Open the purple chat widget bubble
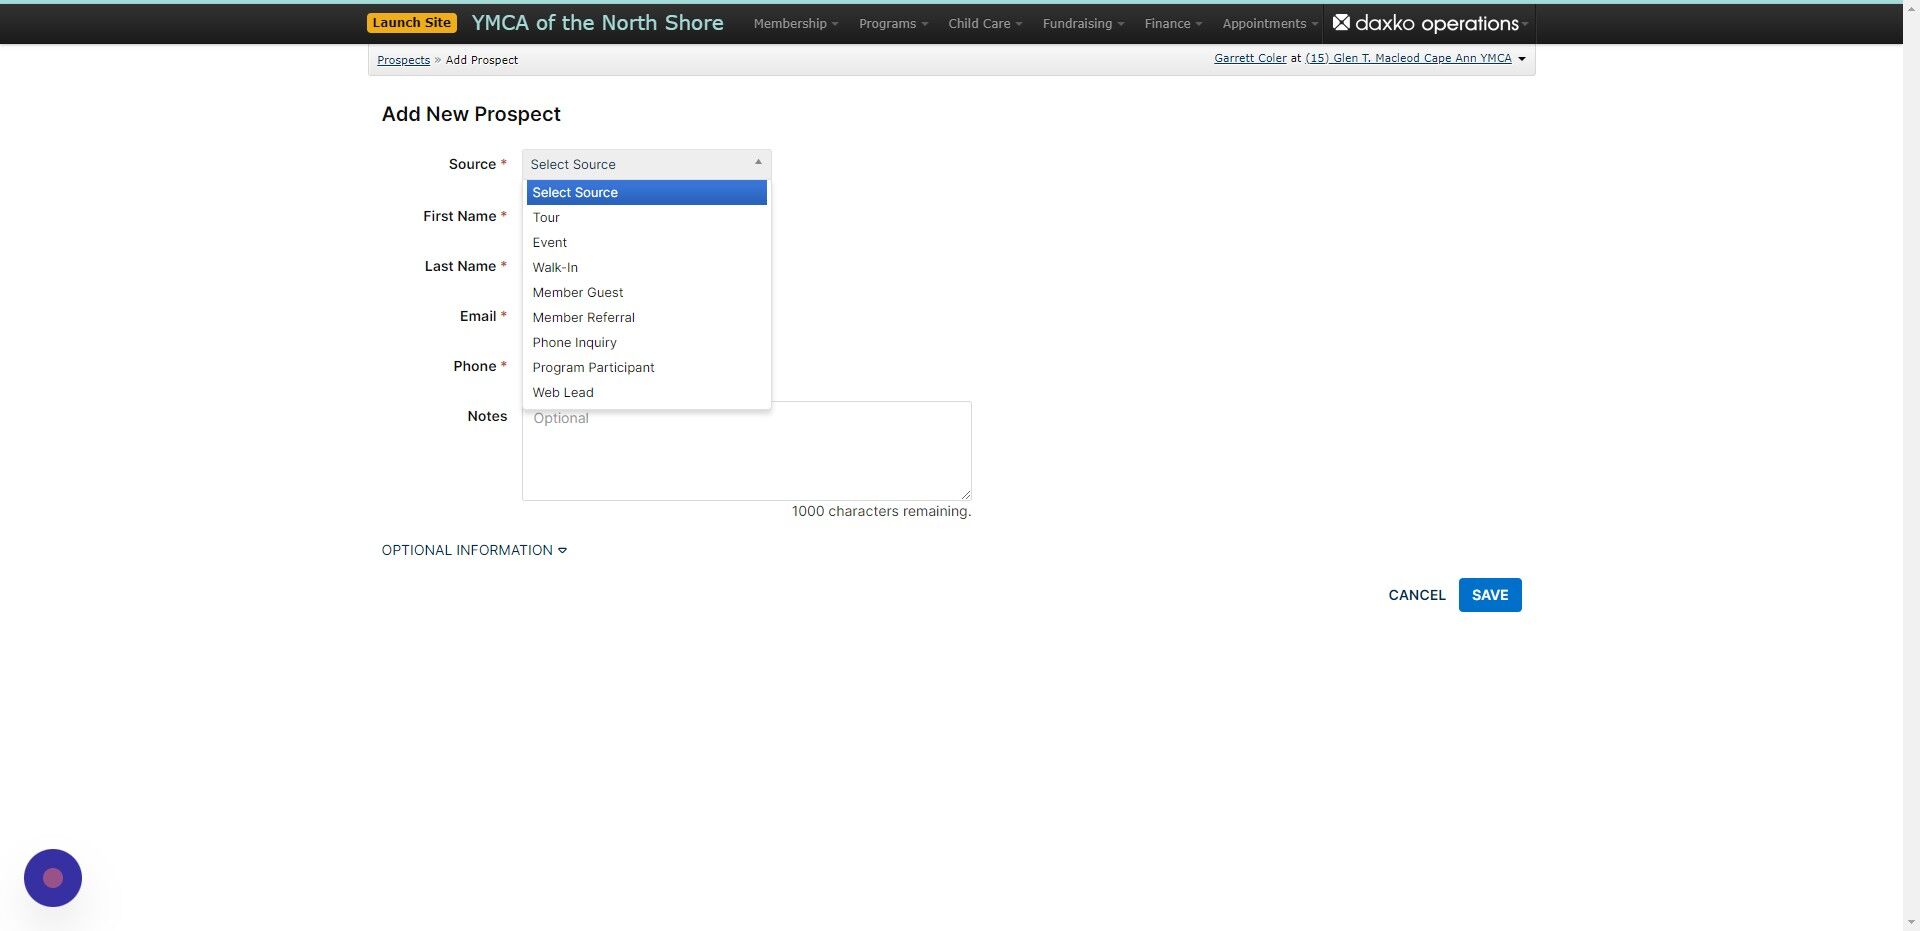The width and height of the screenshot is (1920, 931). click(x=52, y=877)
